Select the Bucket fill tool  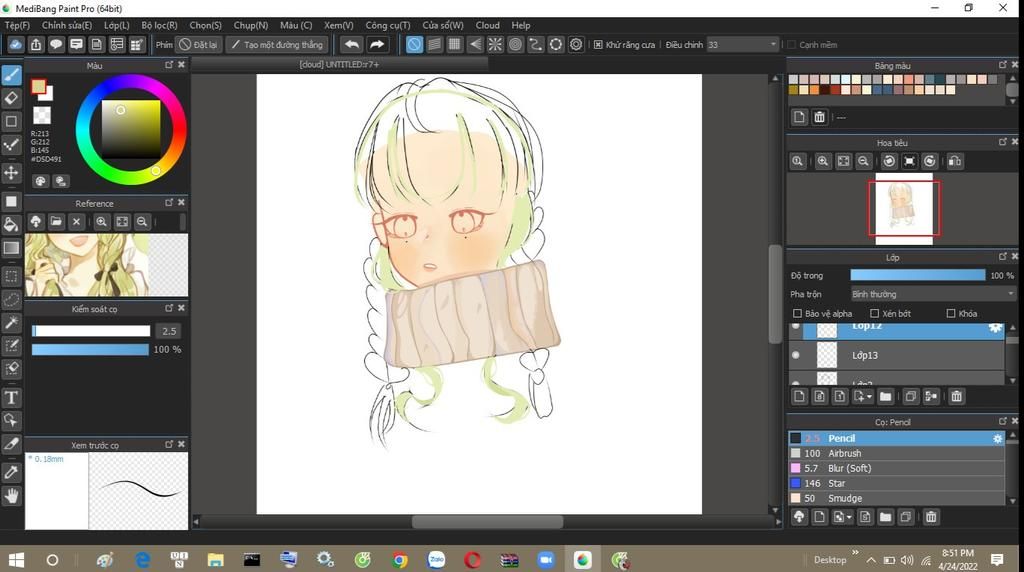pos(11,225)
